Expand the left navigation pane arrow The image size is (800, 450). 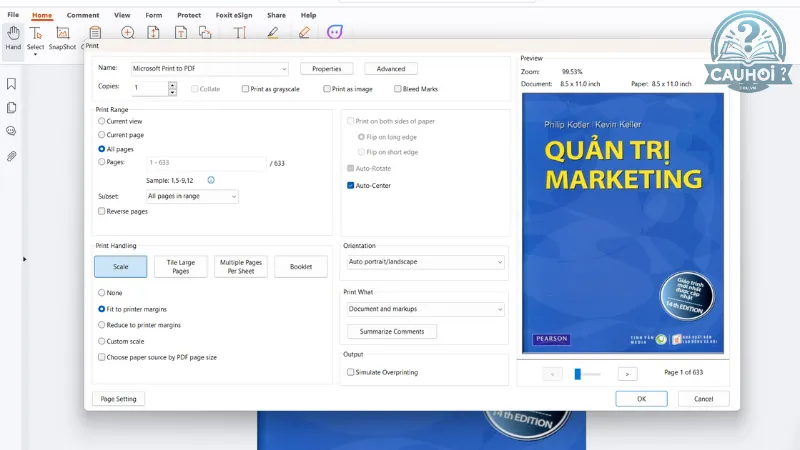pos(24,259)
